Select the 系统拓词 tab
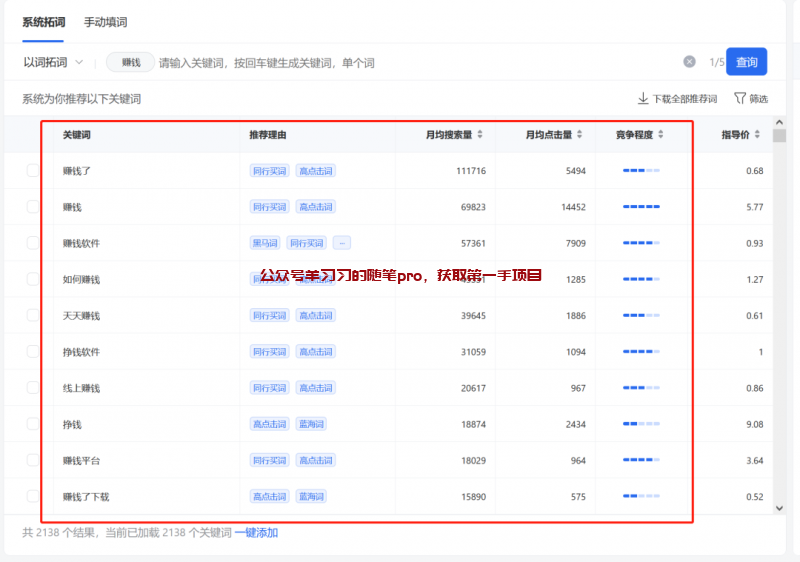The image size is (800, 562). pos(43,22)
